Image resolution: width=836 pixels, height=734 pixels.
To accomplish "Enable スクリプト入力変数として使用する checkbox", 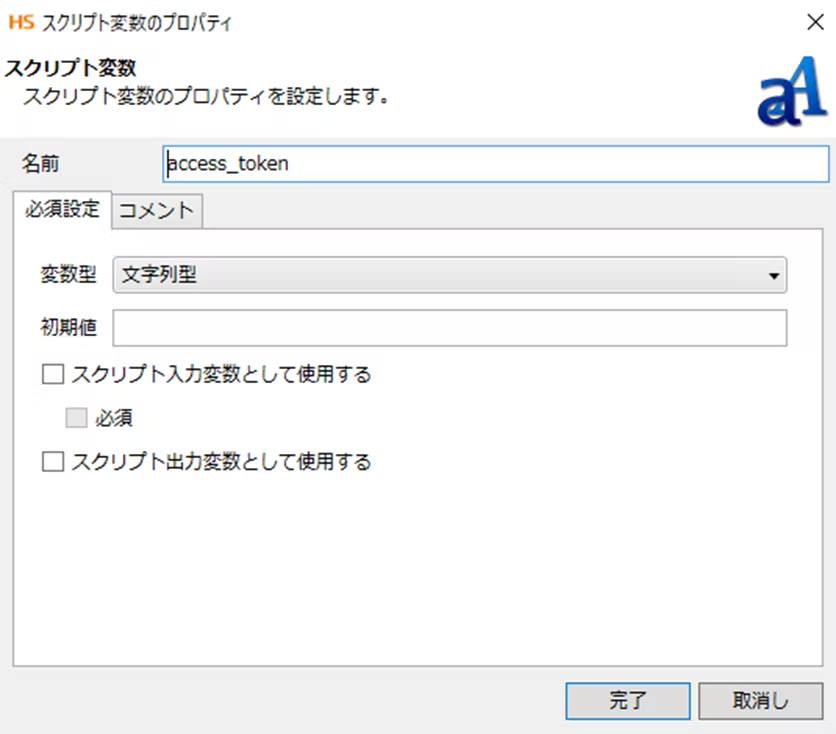I will tap(53, 375).
